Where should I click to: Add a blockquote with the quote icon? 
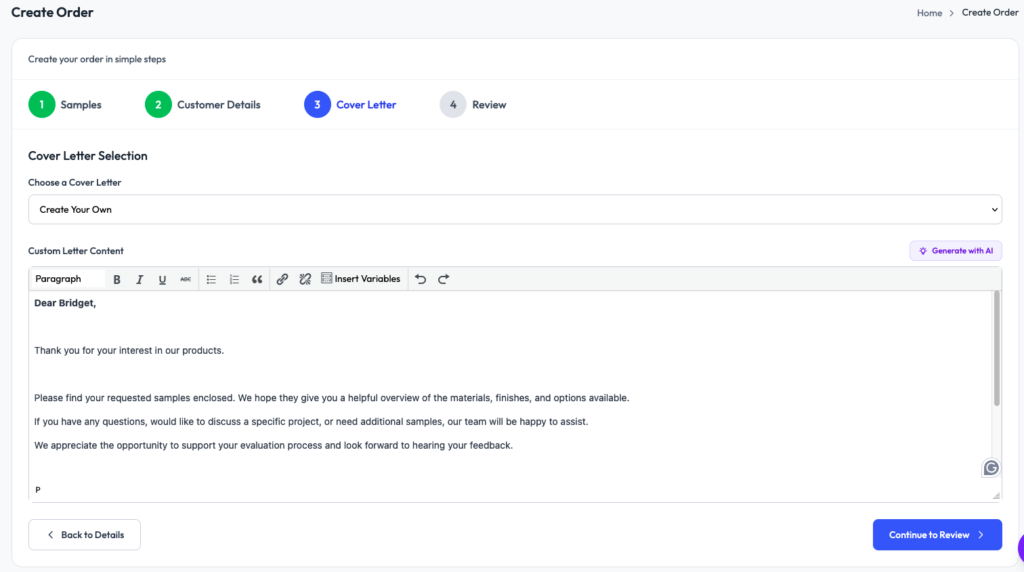[x=257, y=279]
